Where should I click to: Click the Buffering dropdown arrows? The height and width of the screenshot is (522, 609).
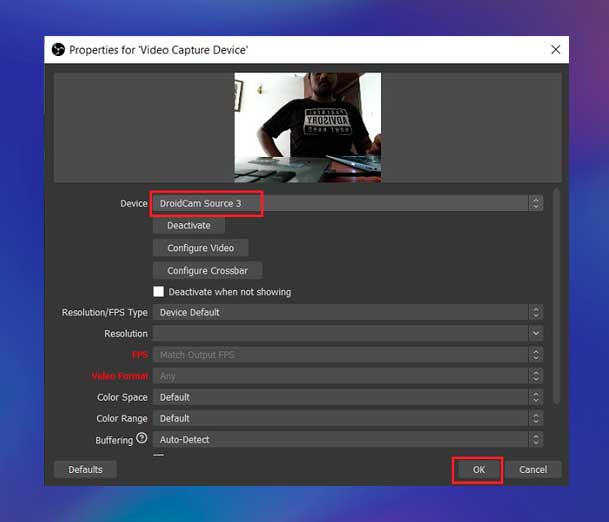pyautogui.click(x=536, y=440)
